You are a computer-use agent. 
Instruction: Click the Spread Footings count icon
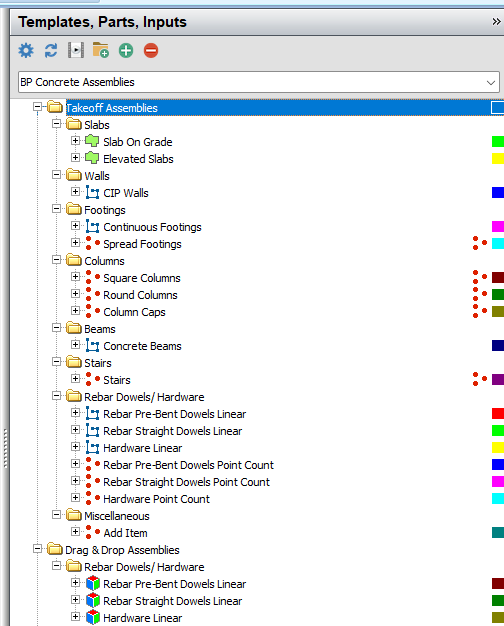(x=92, y=243)
